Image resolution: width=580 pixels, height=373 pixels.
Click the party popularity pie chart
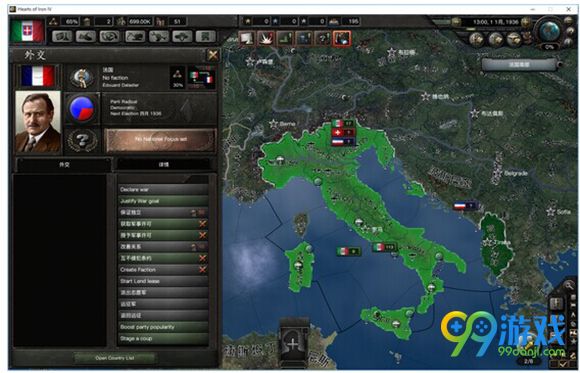(x=81, y=109)
